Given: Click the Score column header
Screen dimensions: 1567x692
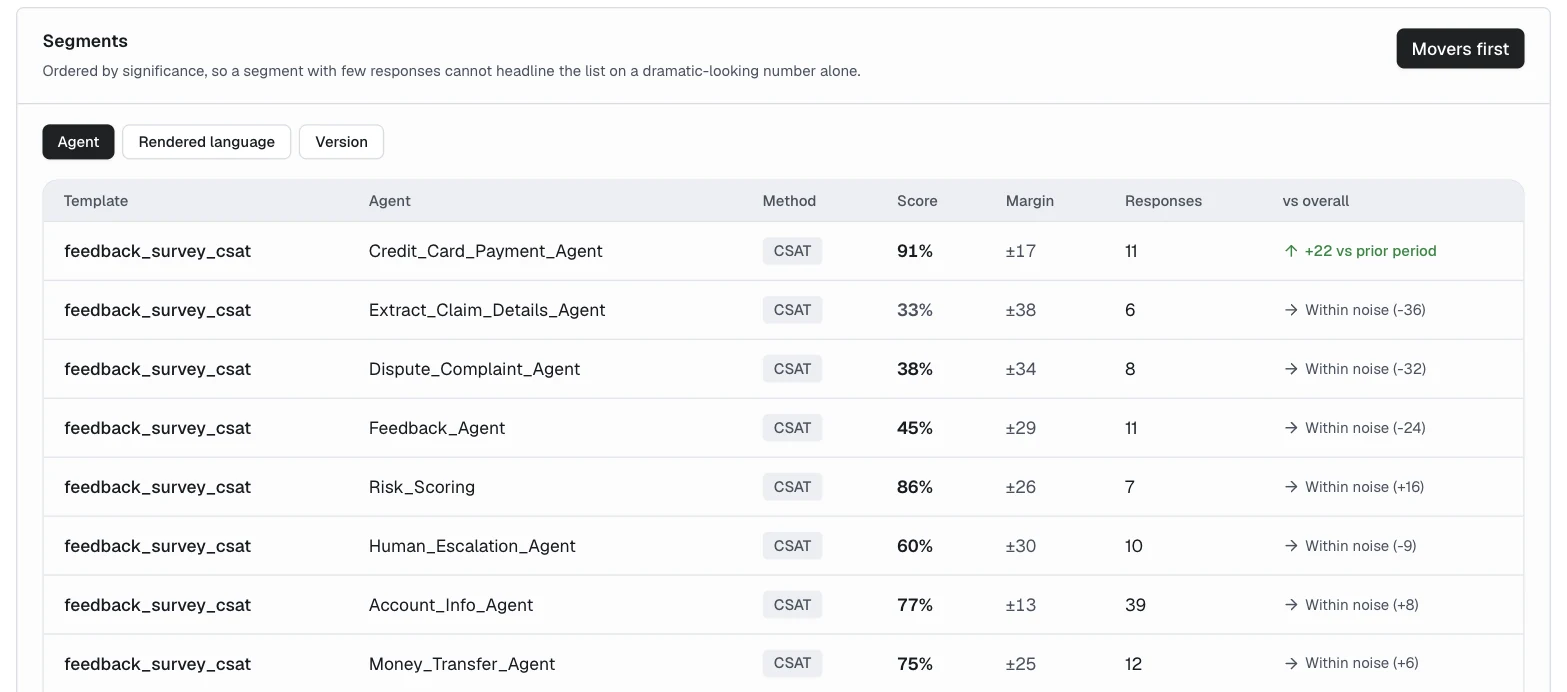Looking at the screenshot, I should click(x=917, y=201).
